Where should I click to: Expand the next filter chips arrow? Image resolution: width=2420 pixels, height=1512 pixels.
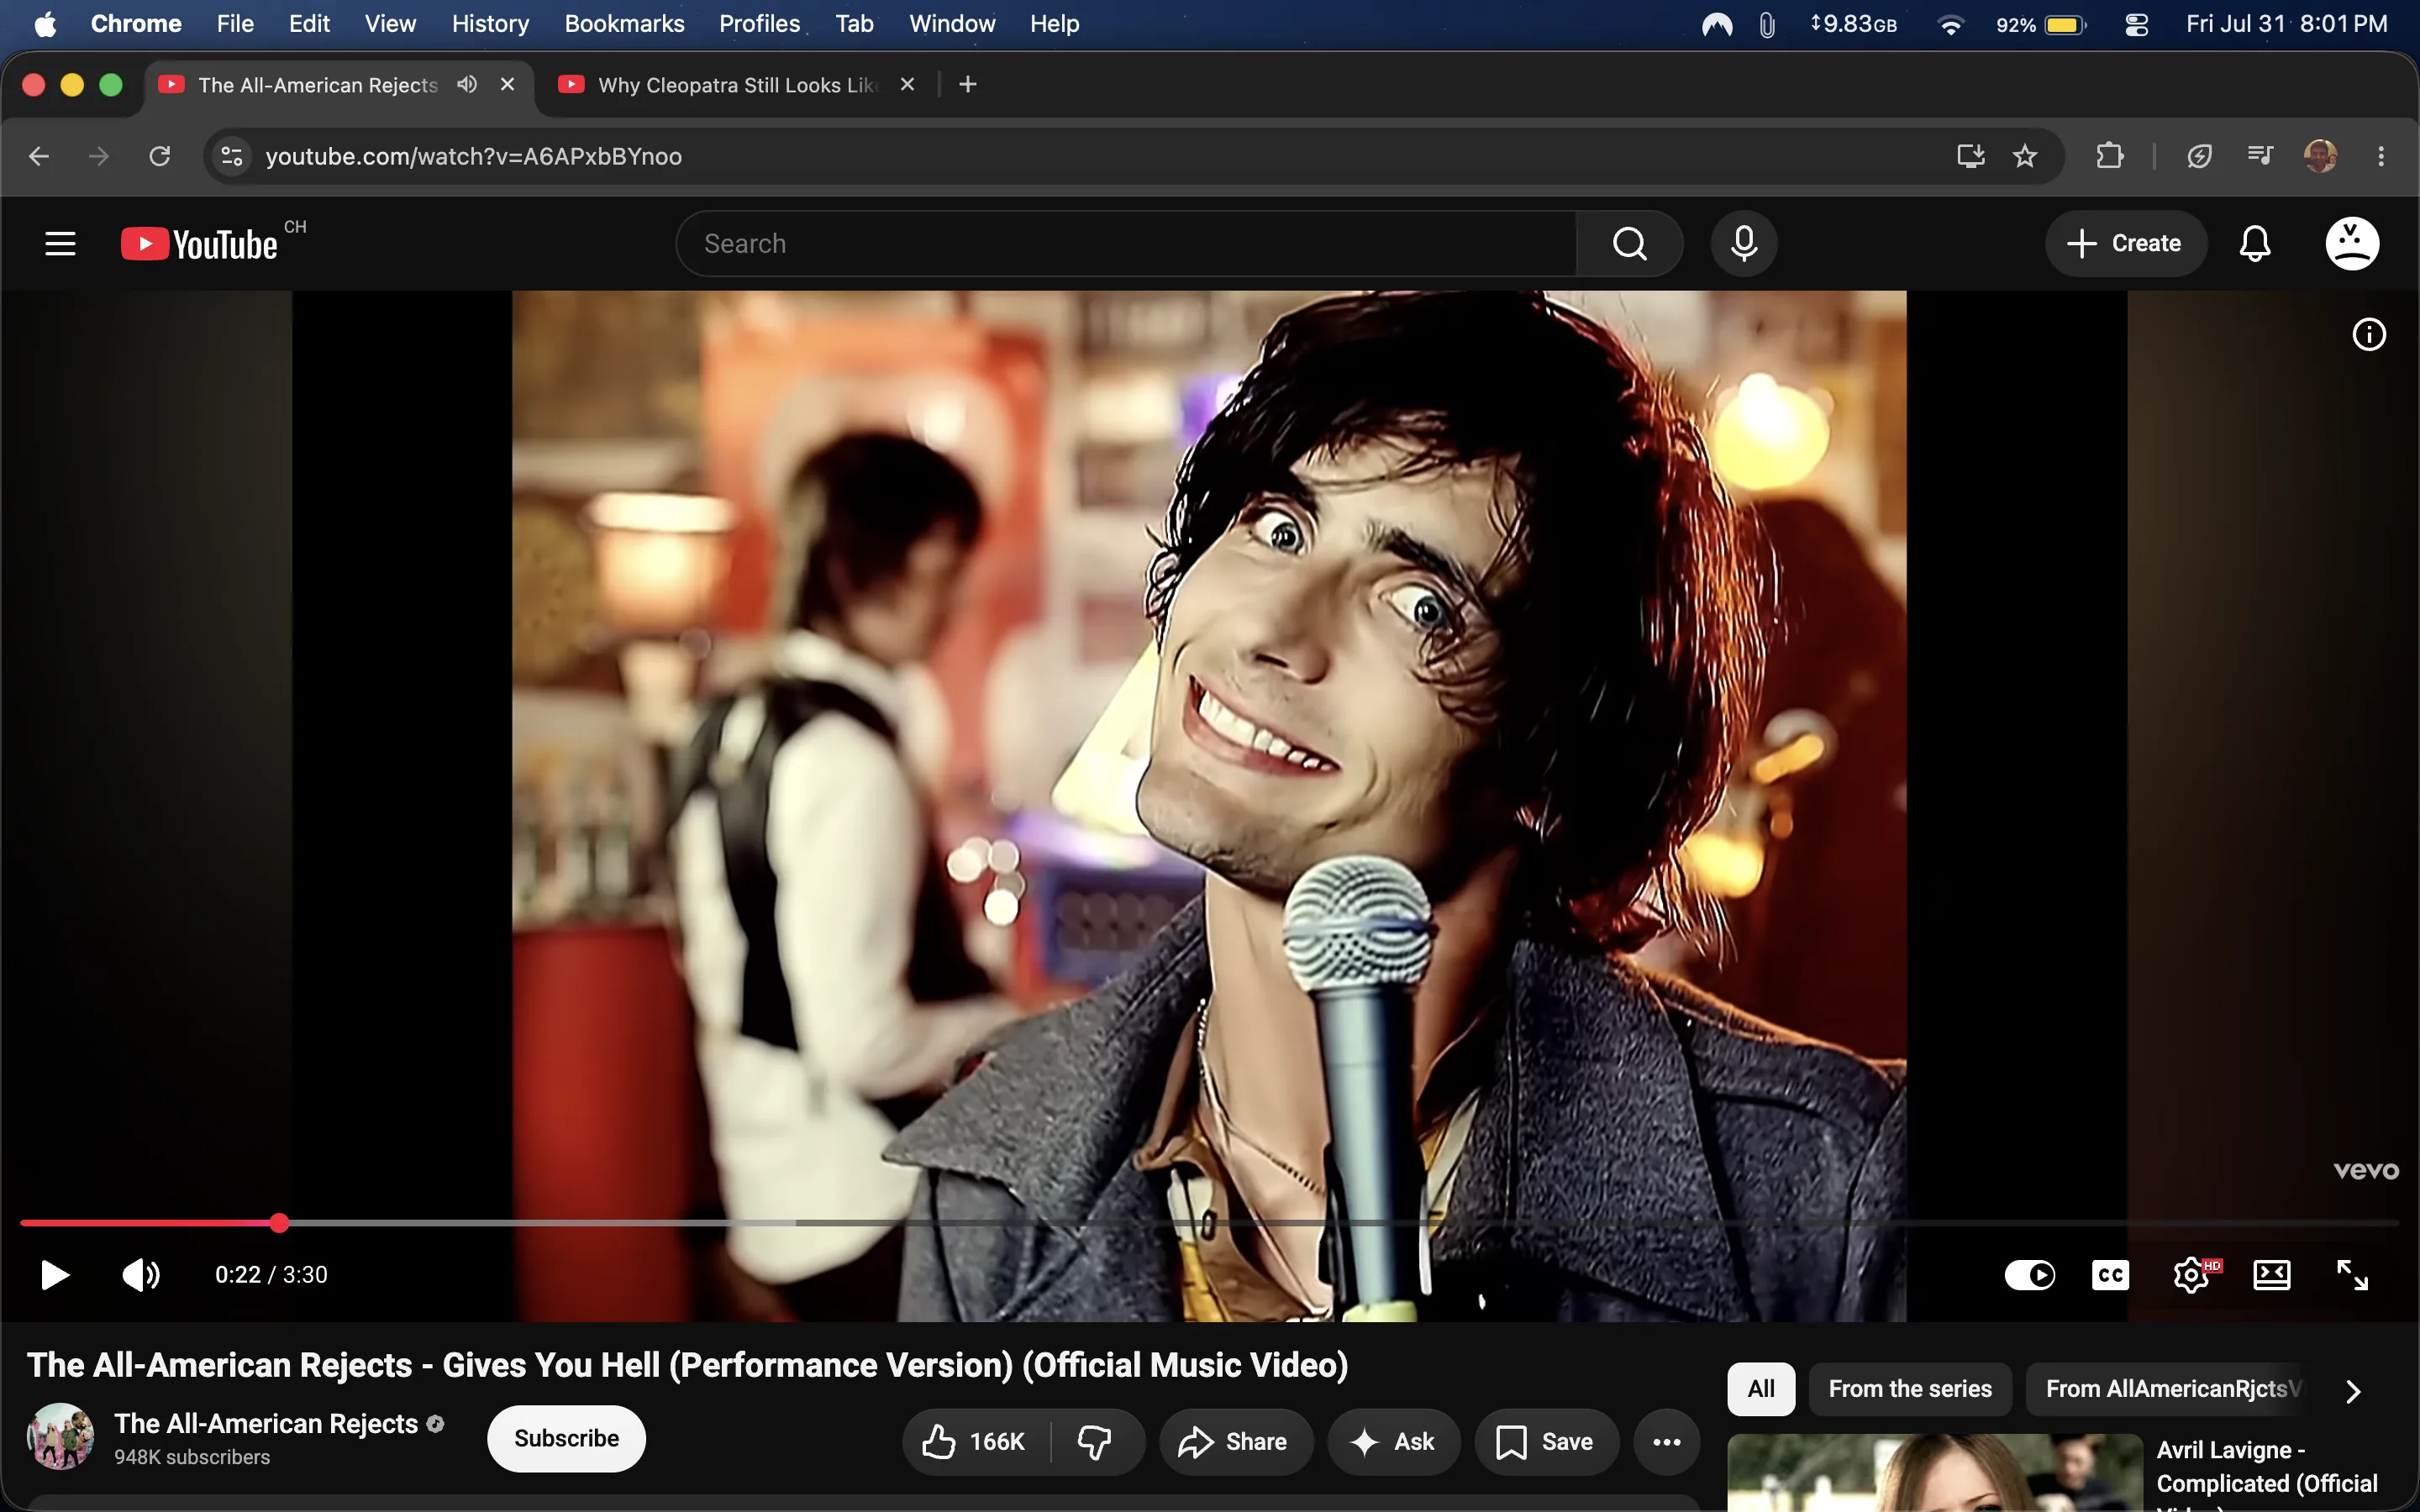2353,1390
